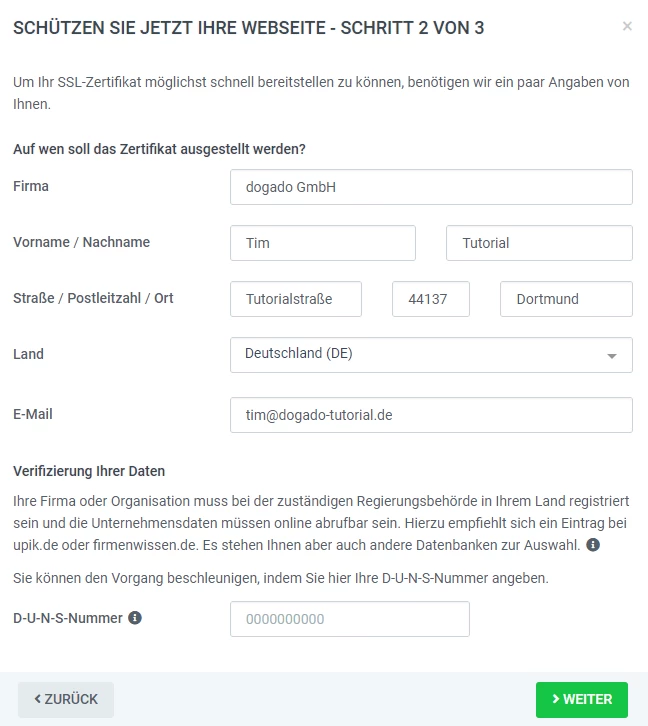
Task: Focus the Ort field containing Dortmund
Action: pyautogui.click(x=565, y=299)
